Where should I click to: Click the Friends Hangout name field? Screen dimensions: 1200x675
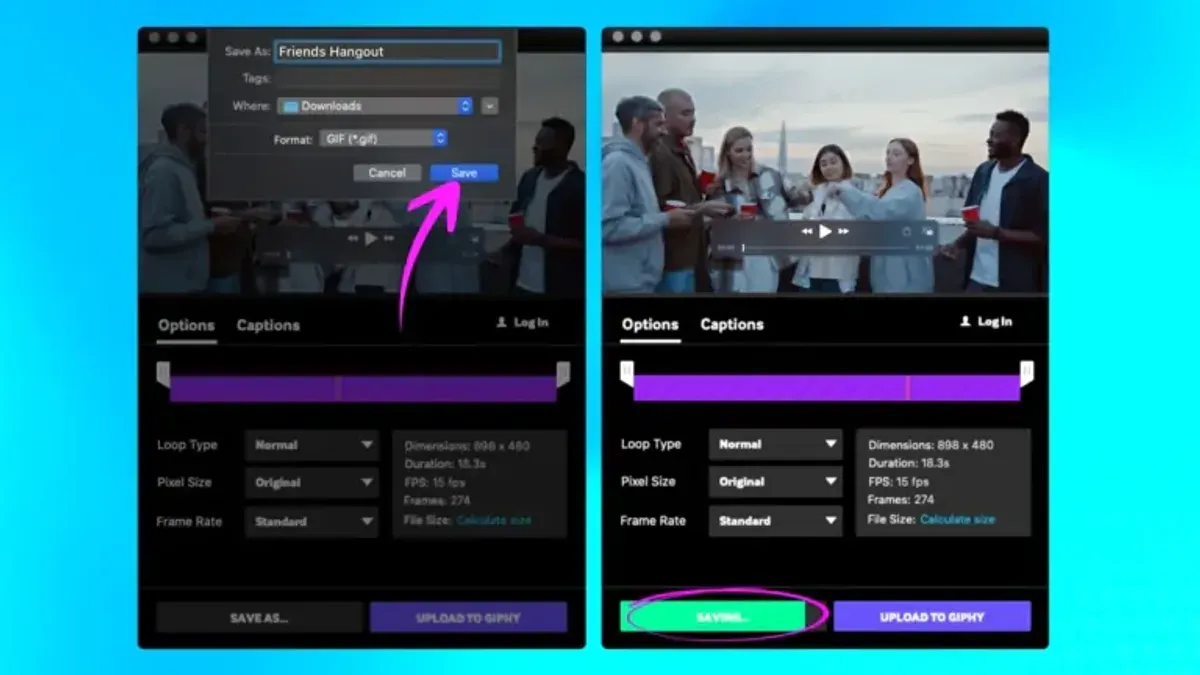click(388, 51)
